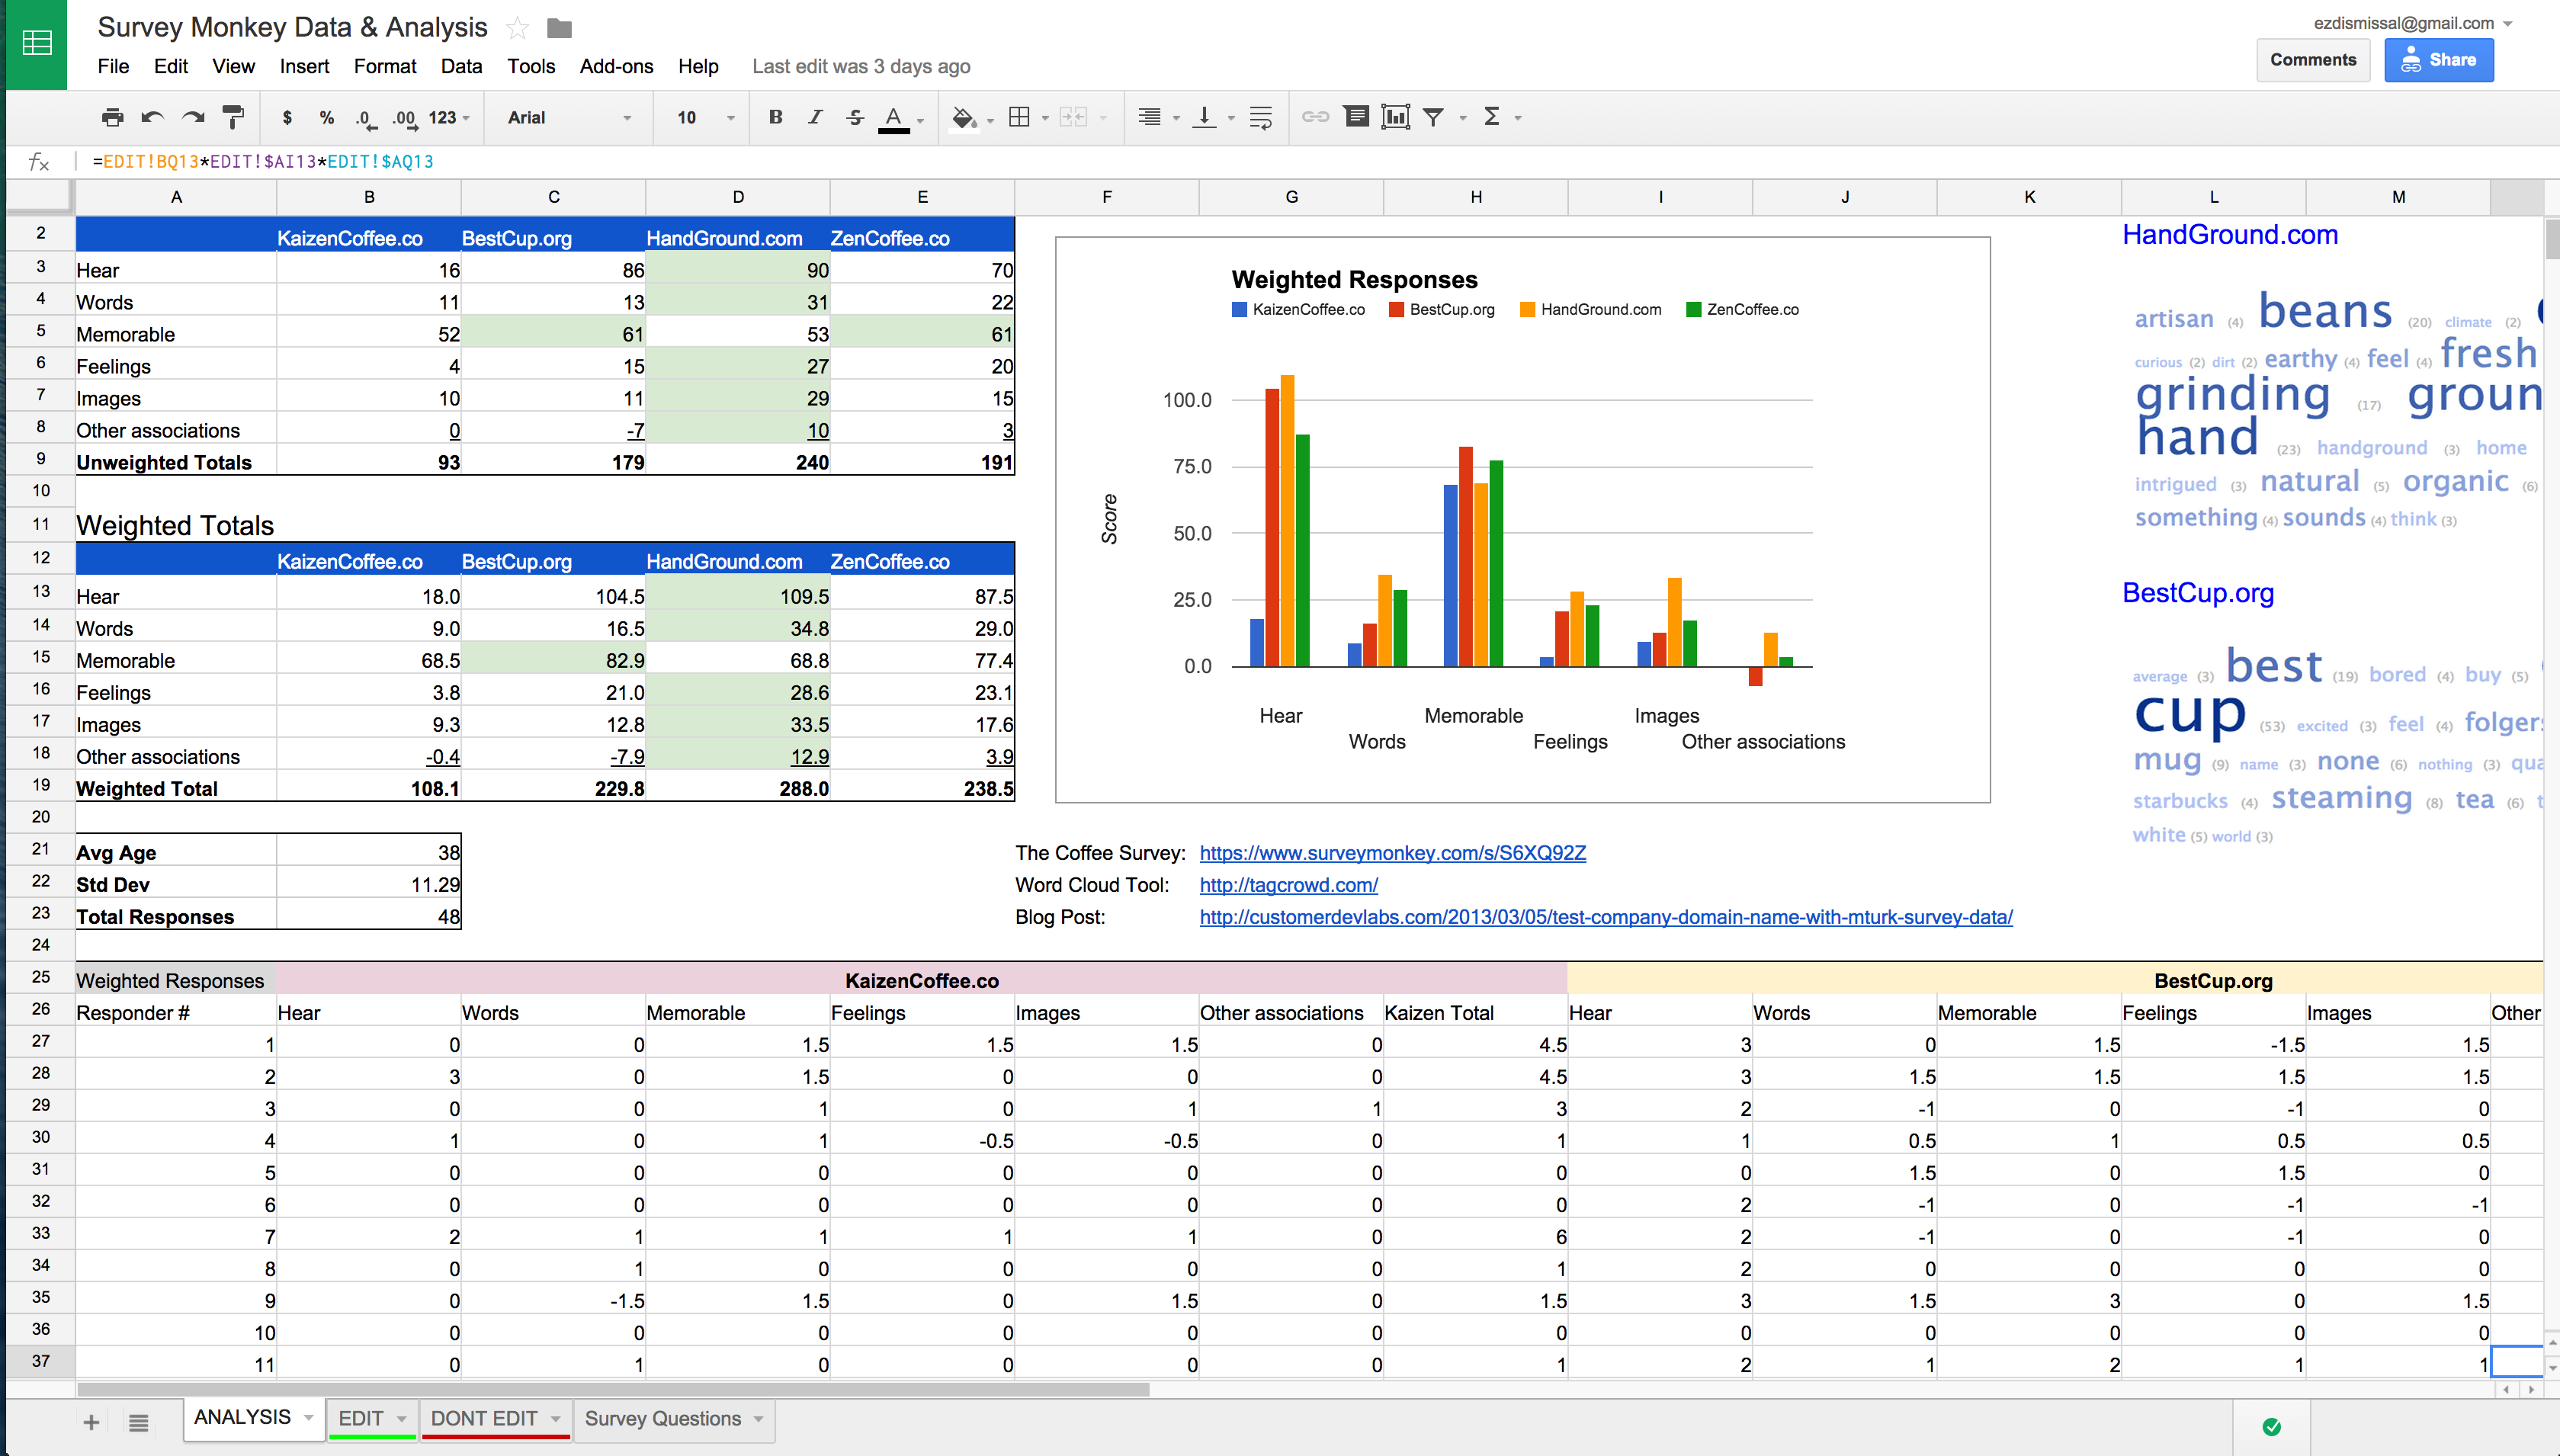The height and width of the screenshot is (1456, 2560).
Task: Click the text wrapping icon
Action: (1261, 118)
